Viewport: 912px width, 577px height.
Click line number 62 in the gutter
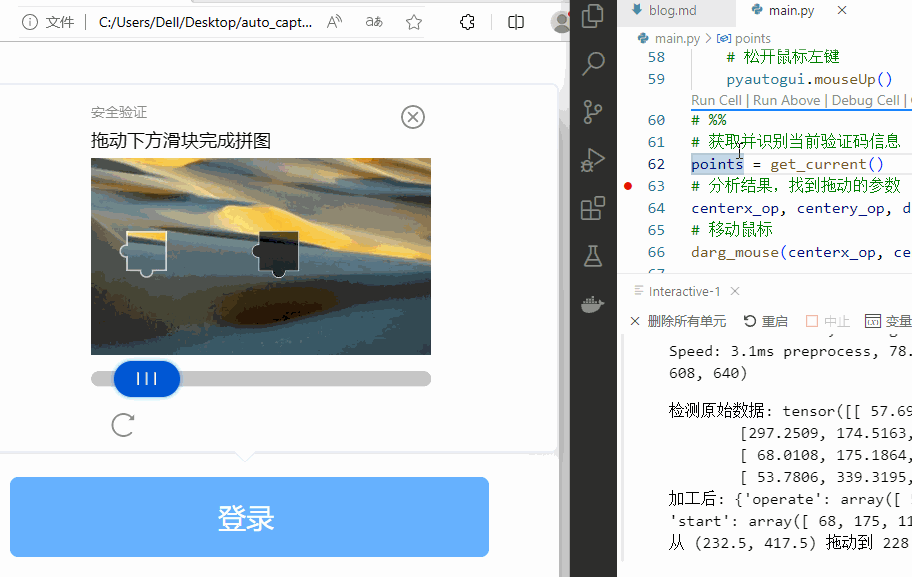point(656,164)
